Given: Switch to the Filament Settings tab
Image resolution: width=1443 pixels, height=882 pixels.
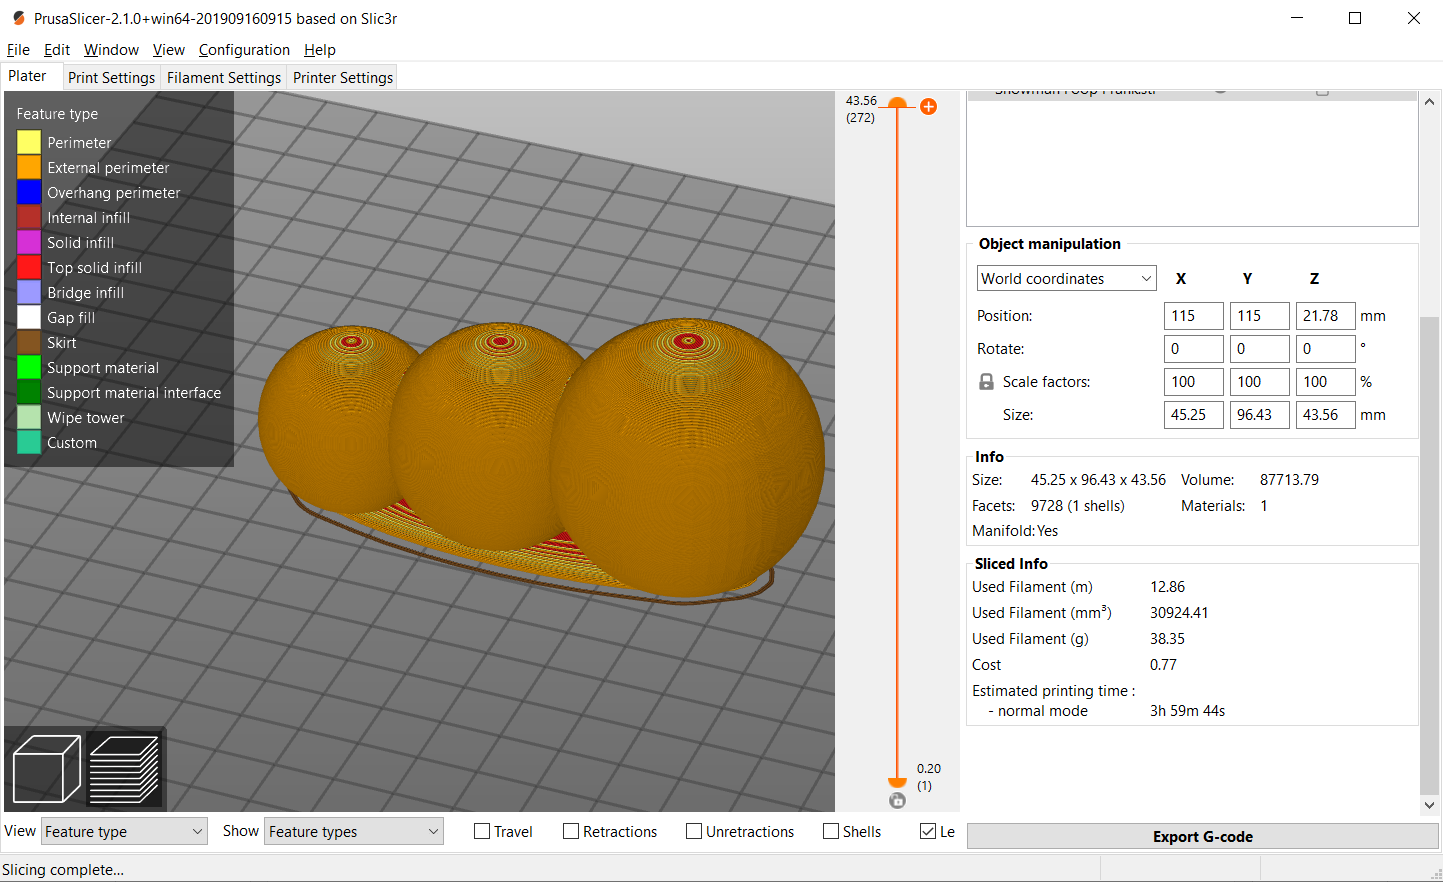Looking at the screenshot, I should (x=224, y=77).
